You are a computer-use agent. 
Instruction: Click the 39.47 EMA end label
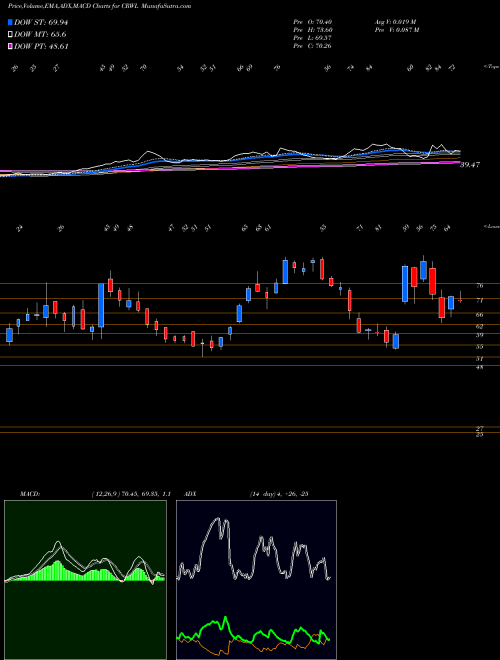pyautogui.click(x=470, y=165)
